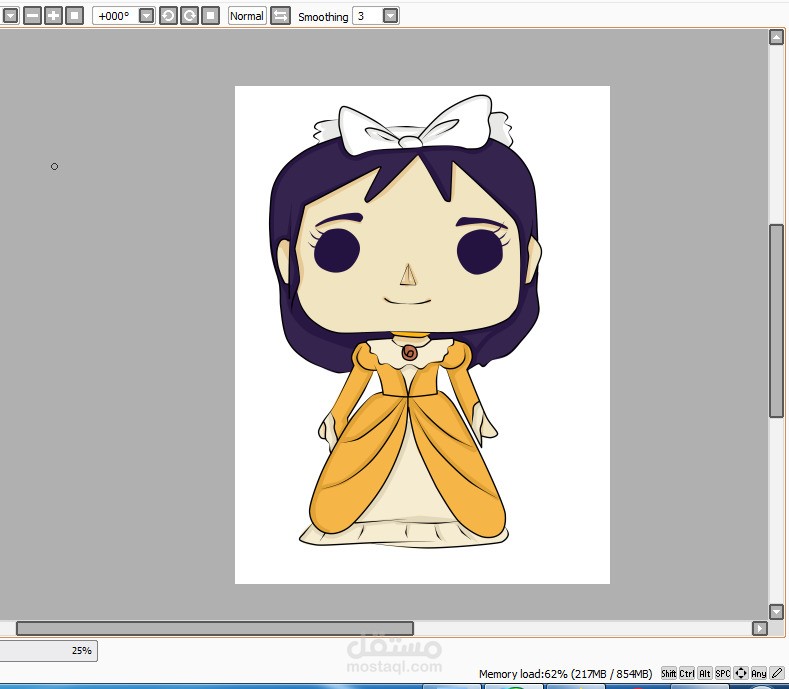Image resolution: width=789 pixels, height=689 pixels.
Task: Click the Smoothing value field showing 3
Action: coord(367,16)
